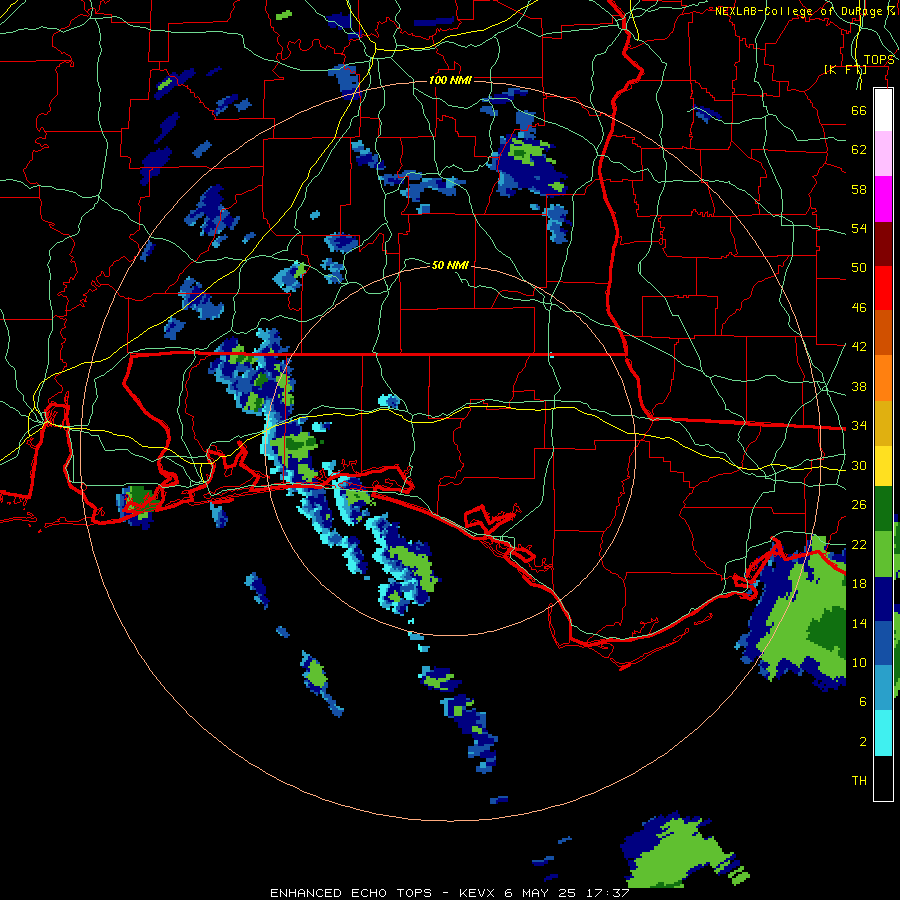Click the "66" legend value
The width and height of the screenshot is (900, 900).
pyautogui.click(x=859, y=110)
